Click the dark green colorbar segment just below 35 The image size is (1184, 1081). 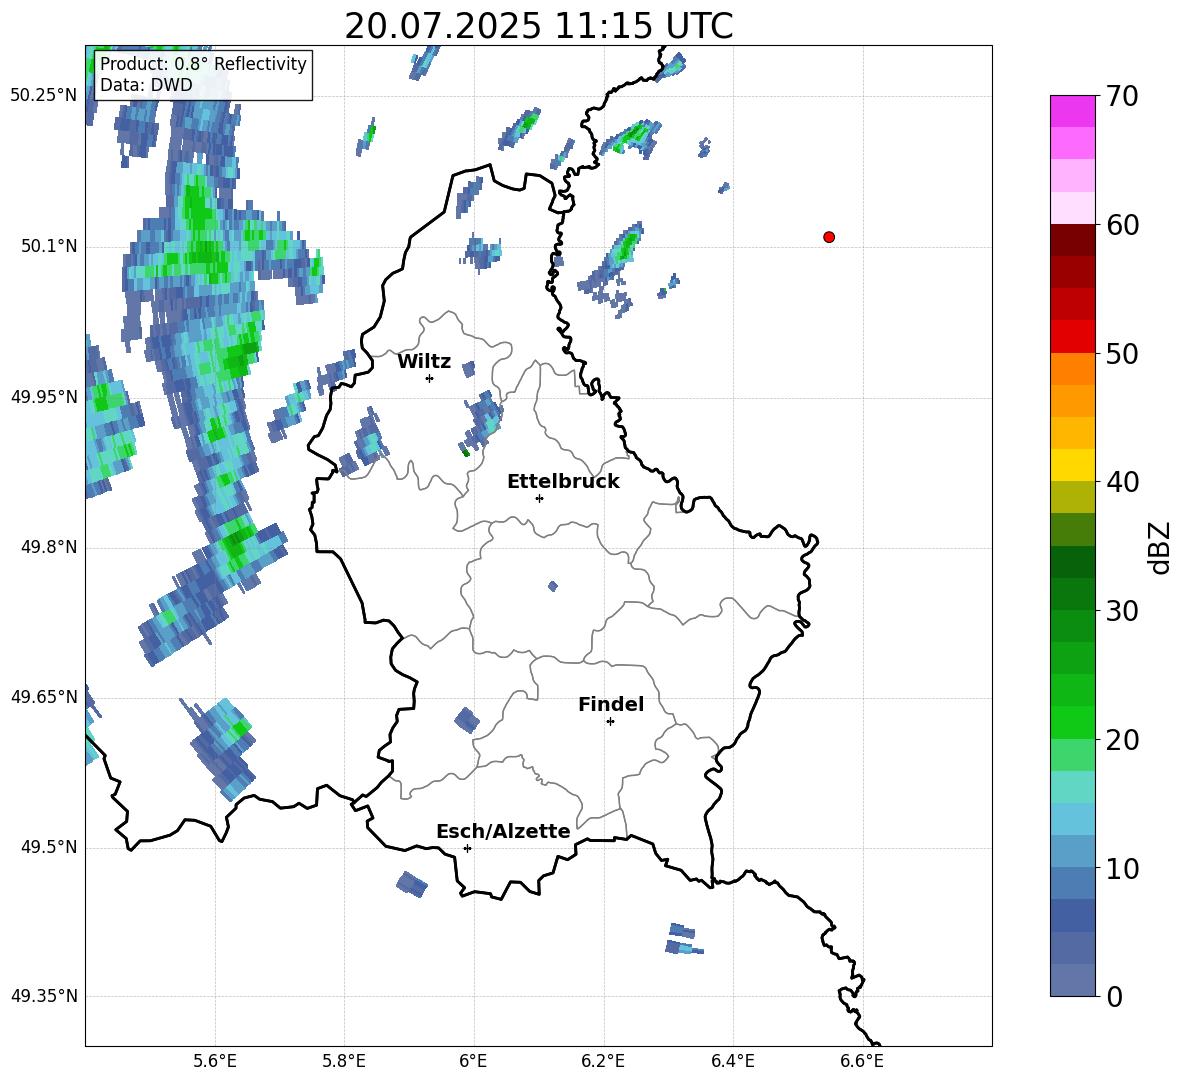pyautogui.click(x=1072, y=562)
